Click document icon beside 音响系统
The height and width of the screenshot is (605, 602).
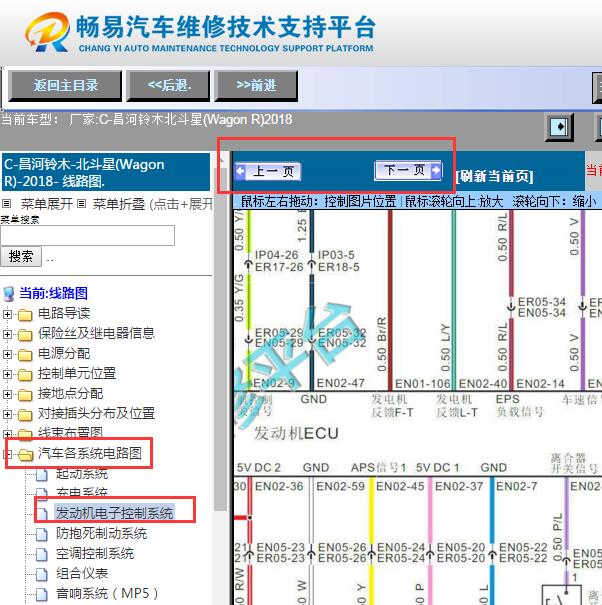click(x=42, y=595)
